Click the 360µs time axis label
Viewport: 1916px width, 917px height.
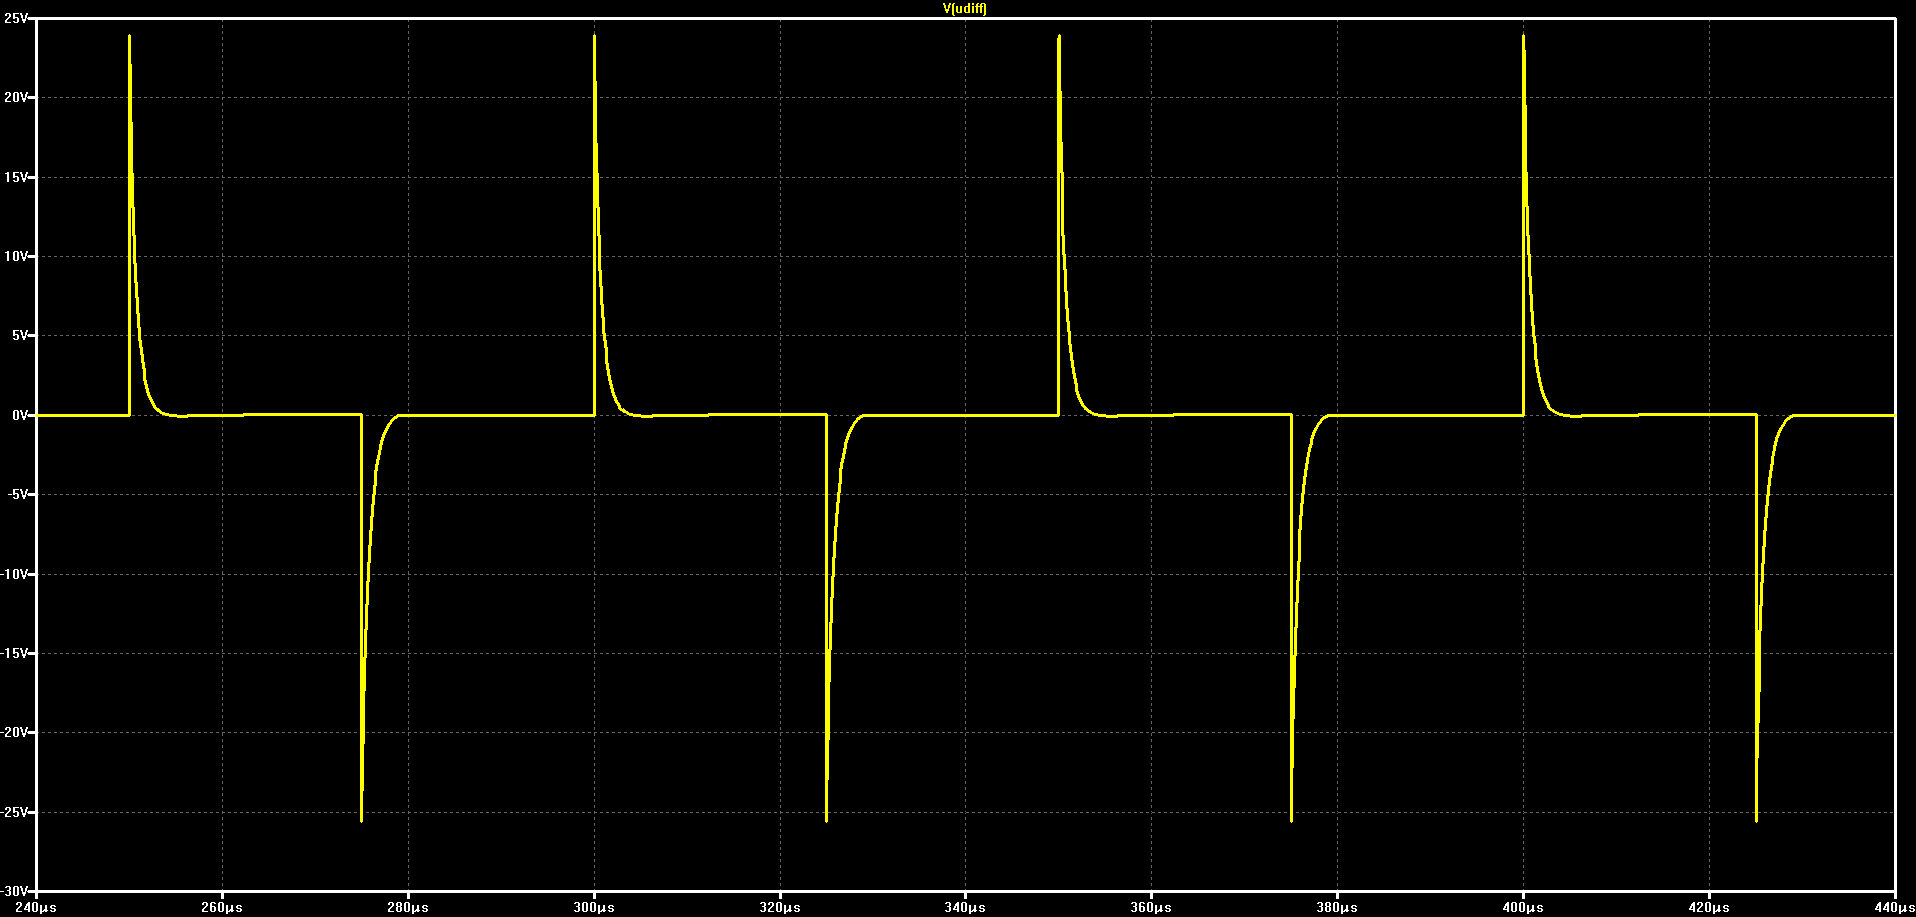(x=1152, y=908)
